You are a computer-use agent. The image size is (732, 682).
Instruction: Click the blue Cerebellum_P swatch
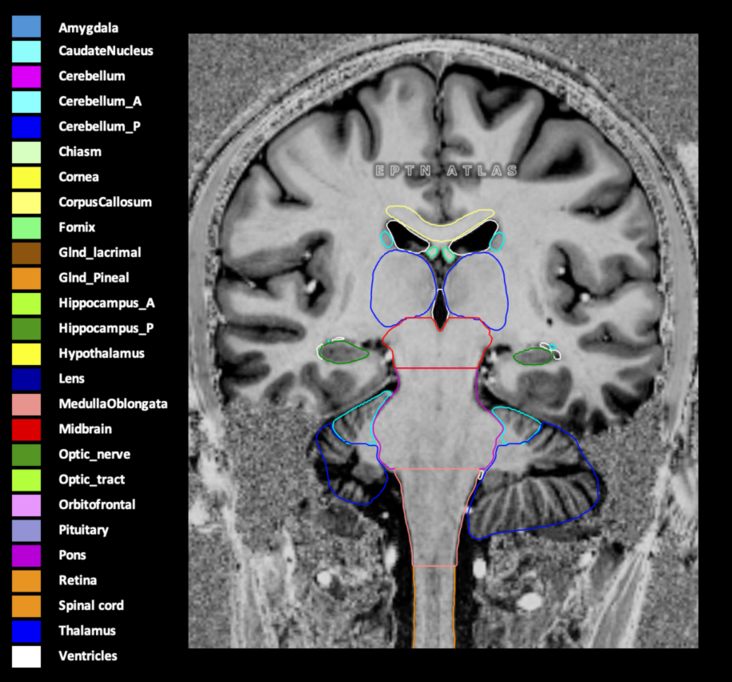coord(26,127)
